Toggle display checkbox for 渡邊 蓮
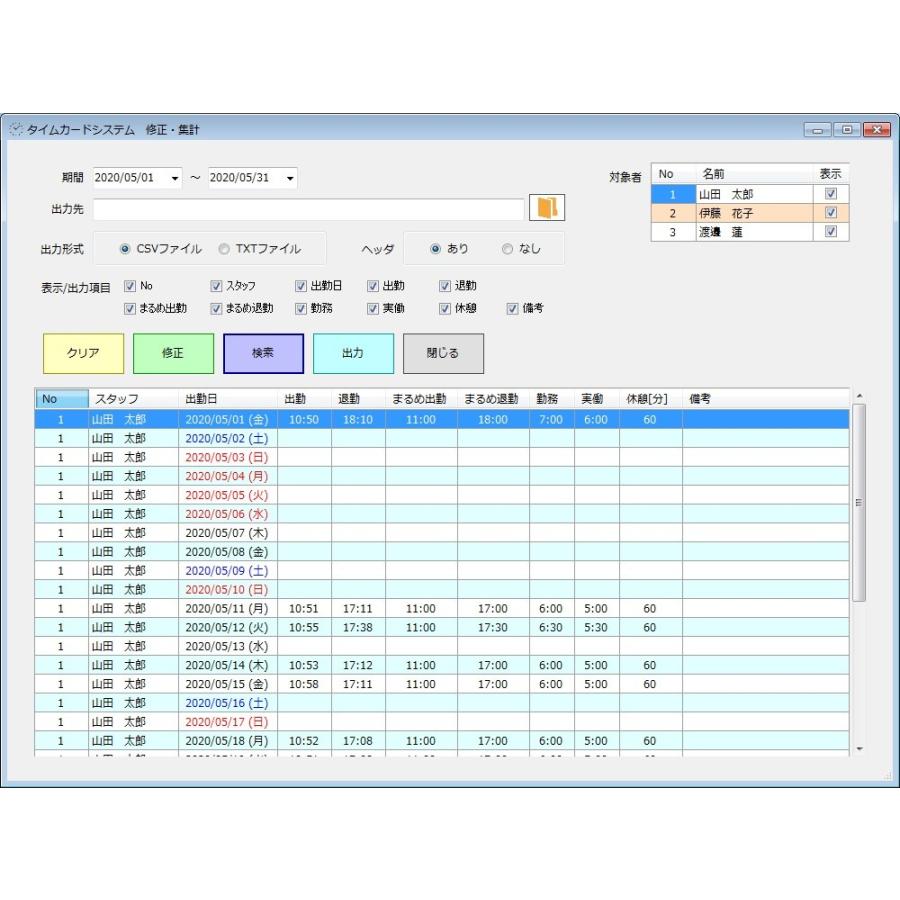Screen dimensions: 900x900 pos(831,232)
